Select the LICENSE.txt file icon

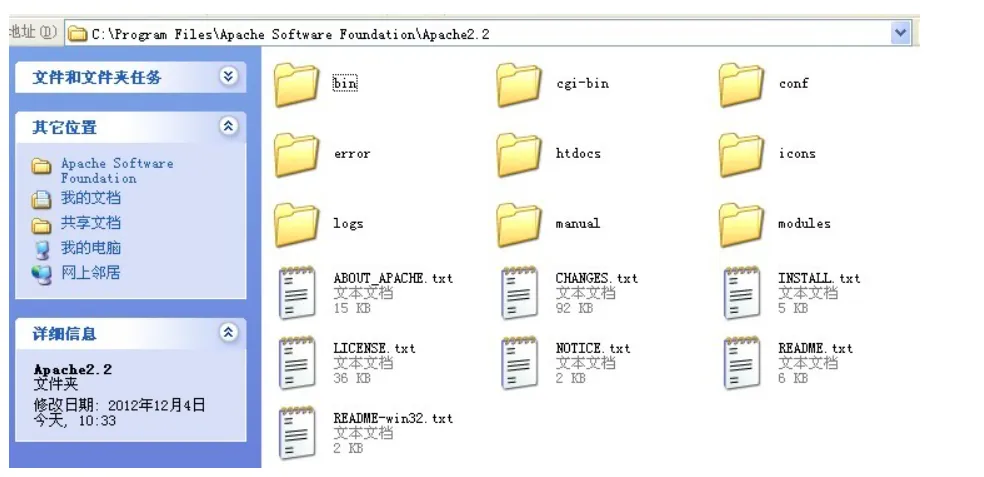click(297, 363)
